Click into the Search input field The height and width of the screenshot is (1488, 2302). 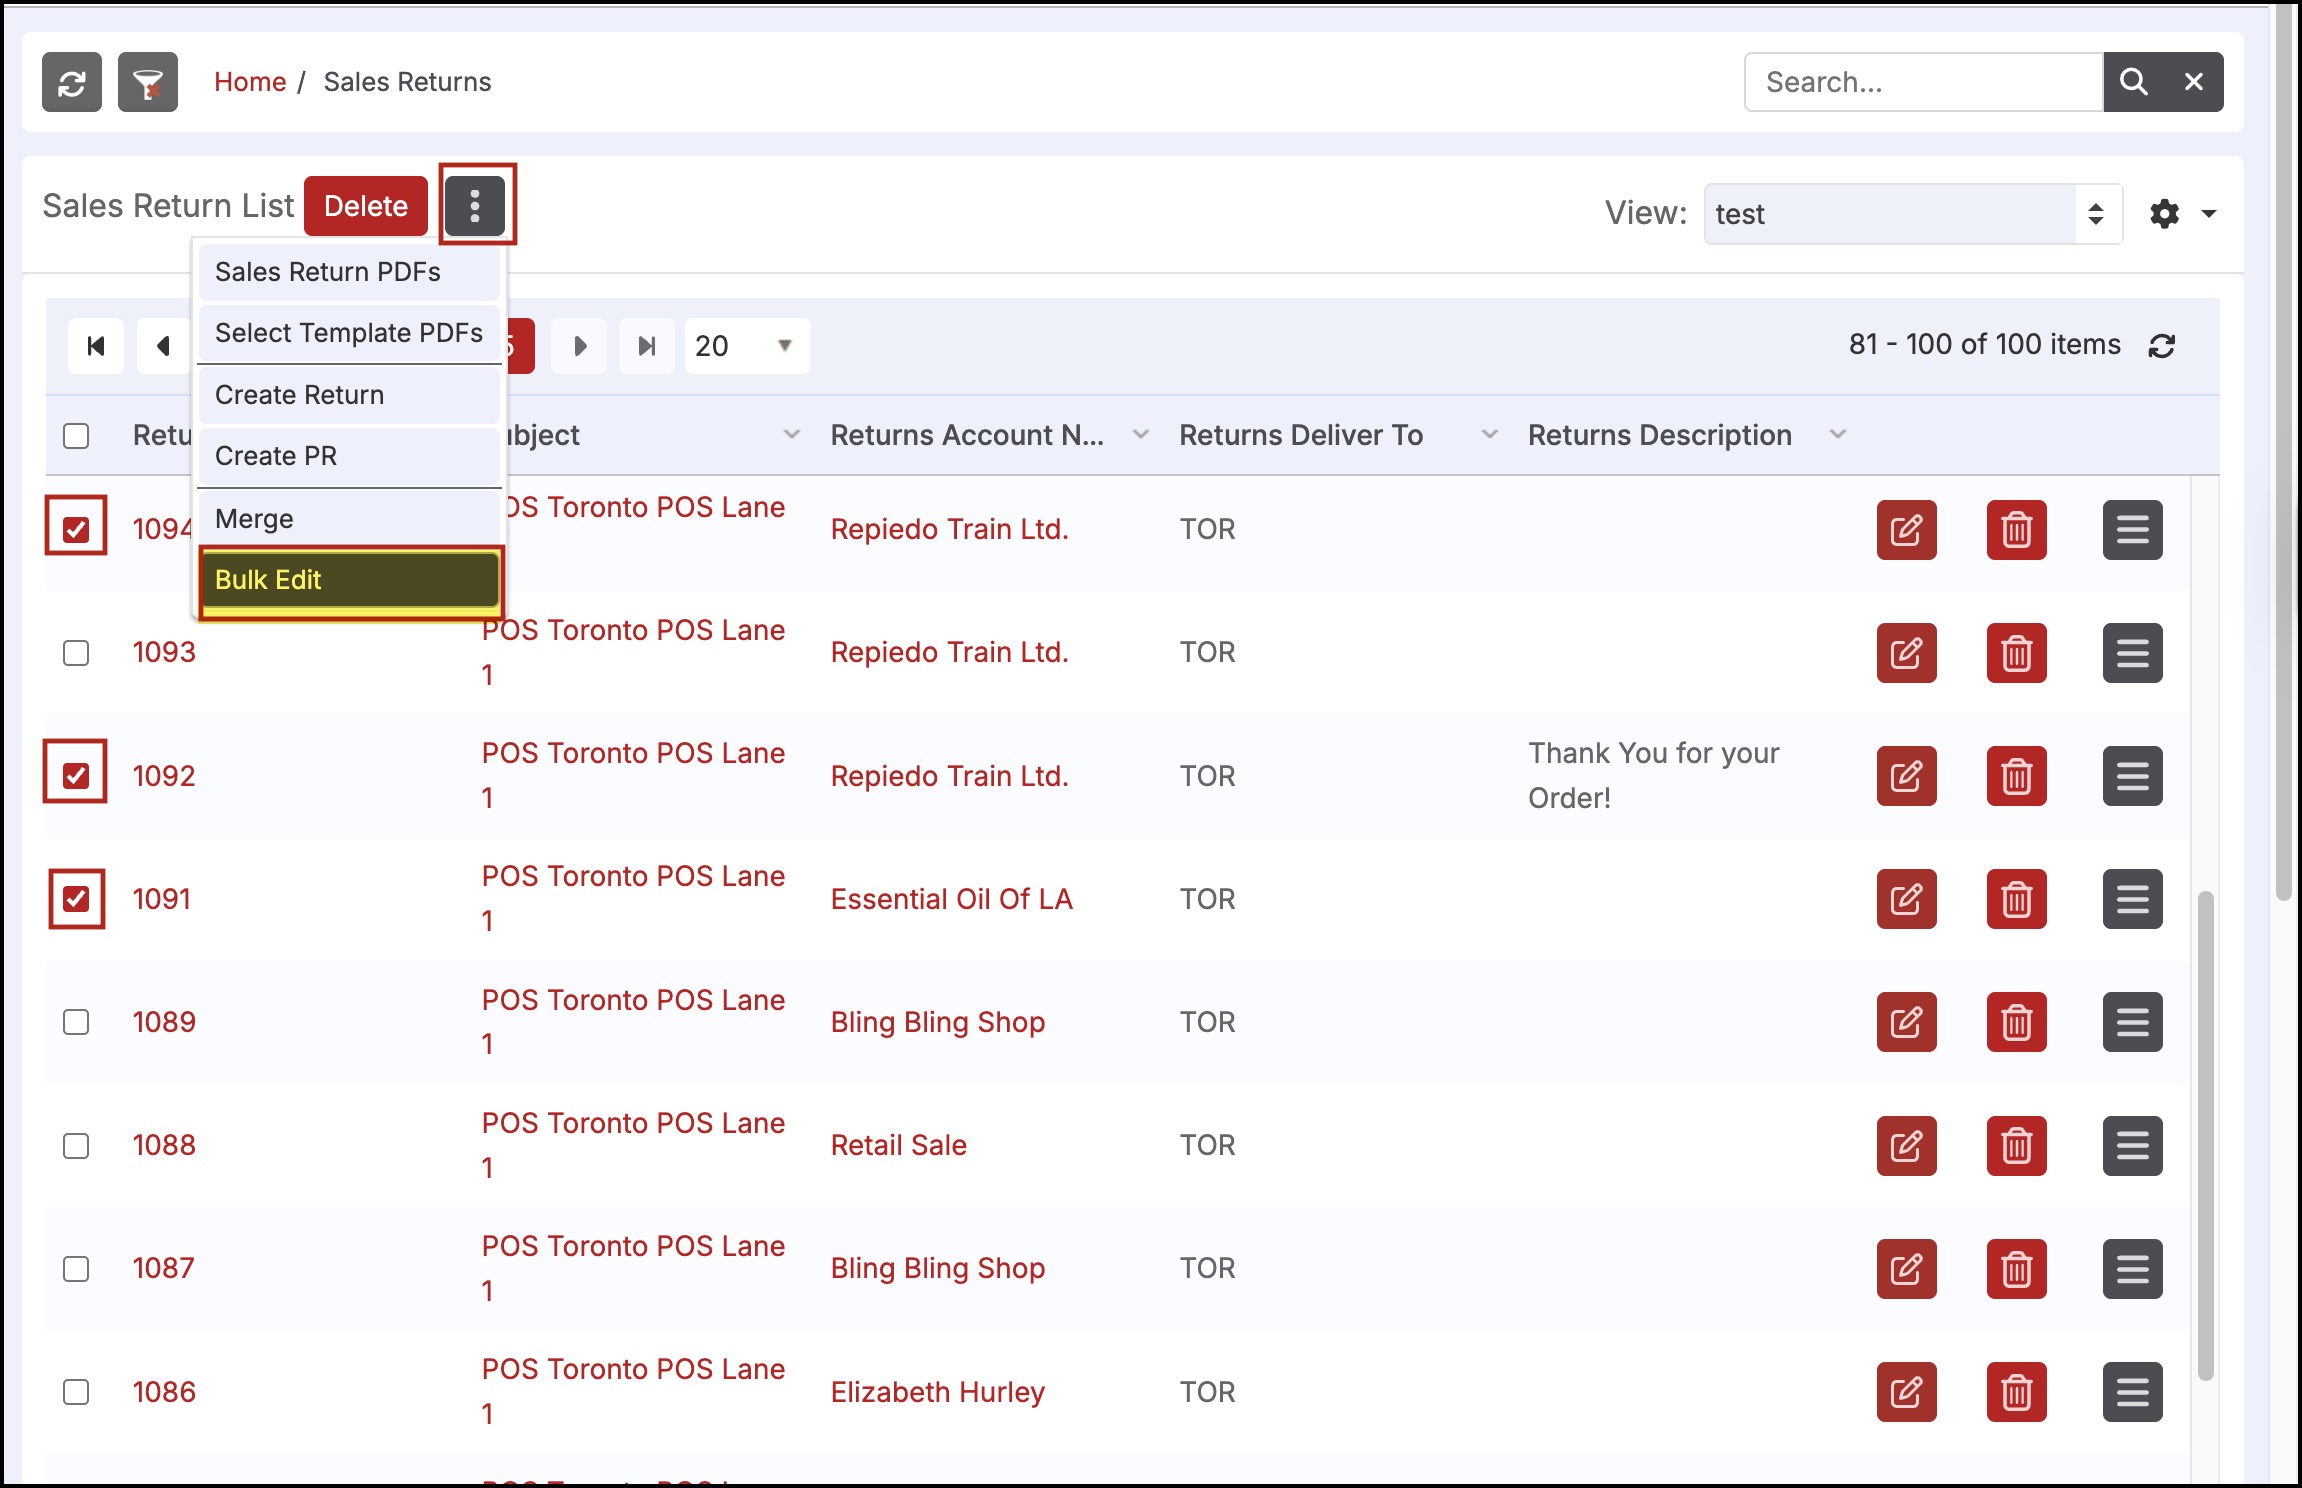click(x=1922, y=82)
